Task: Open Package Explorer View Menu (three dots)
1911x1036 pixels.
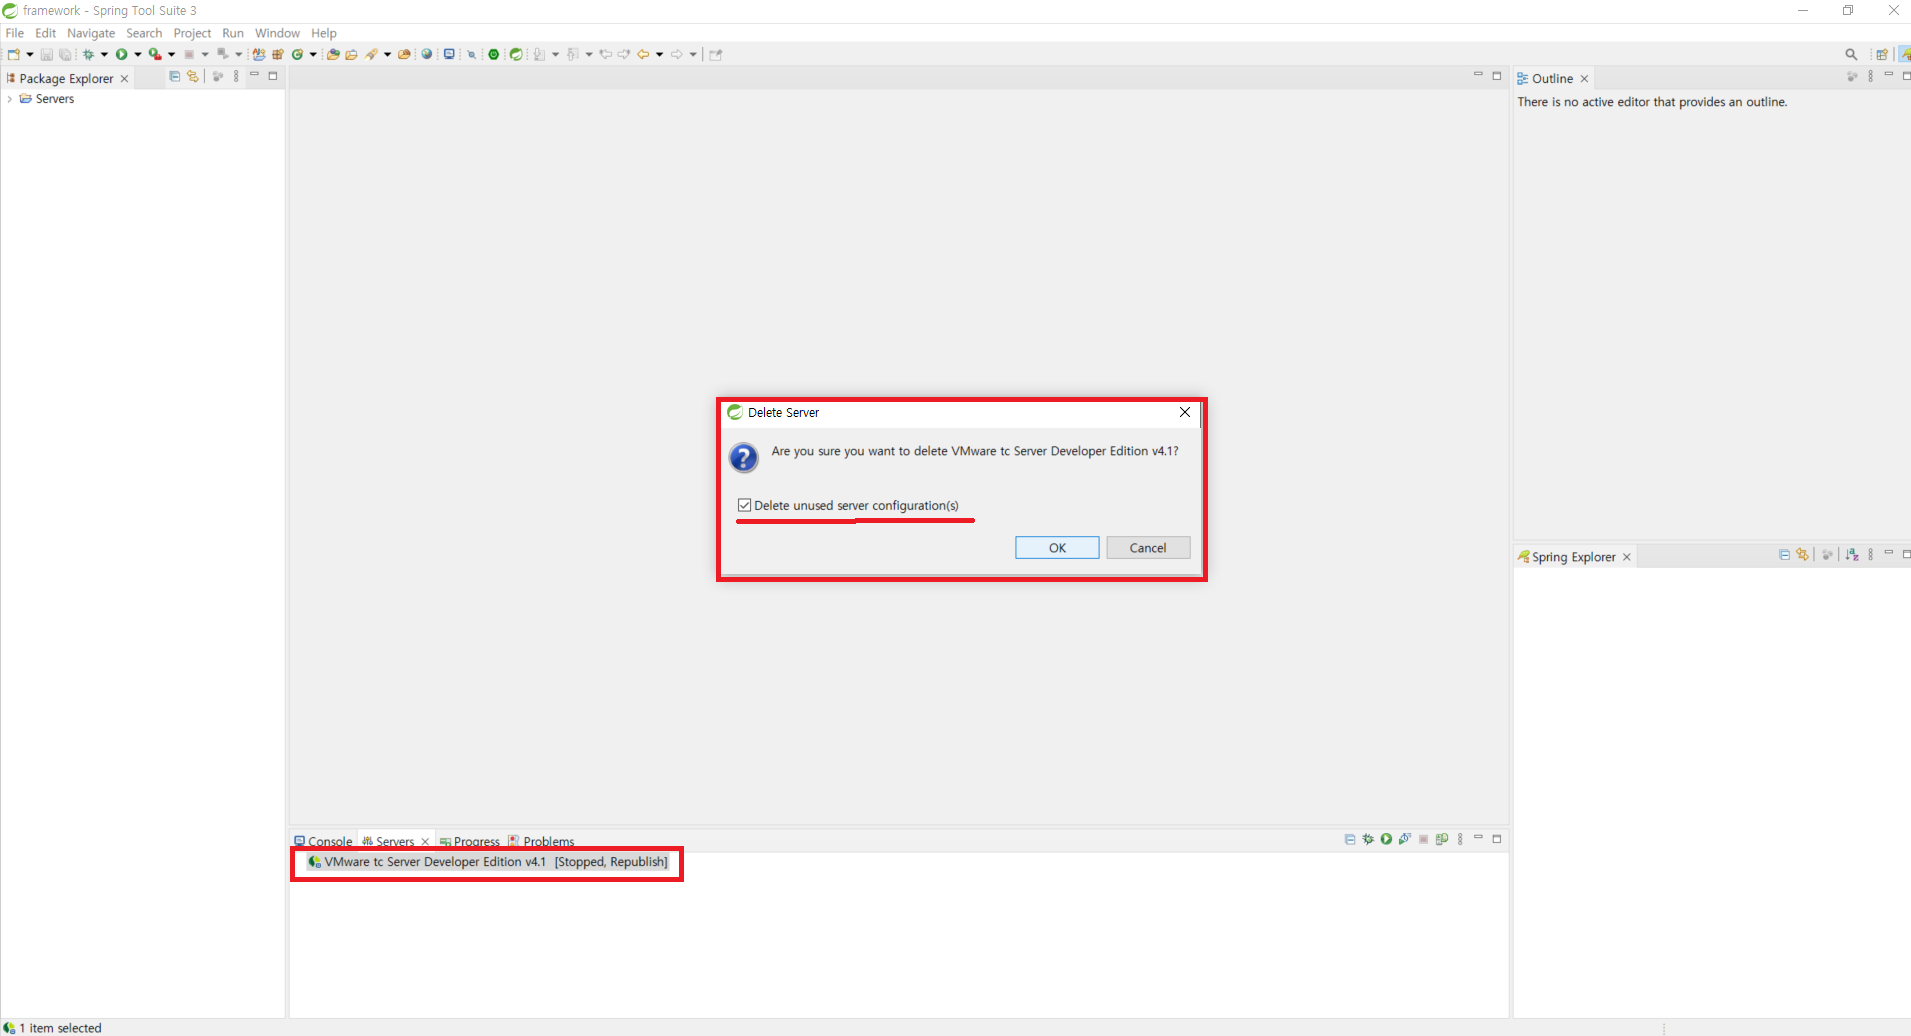Action: point(236,76)
